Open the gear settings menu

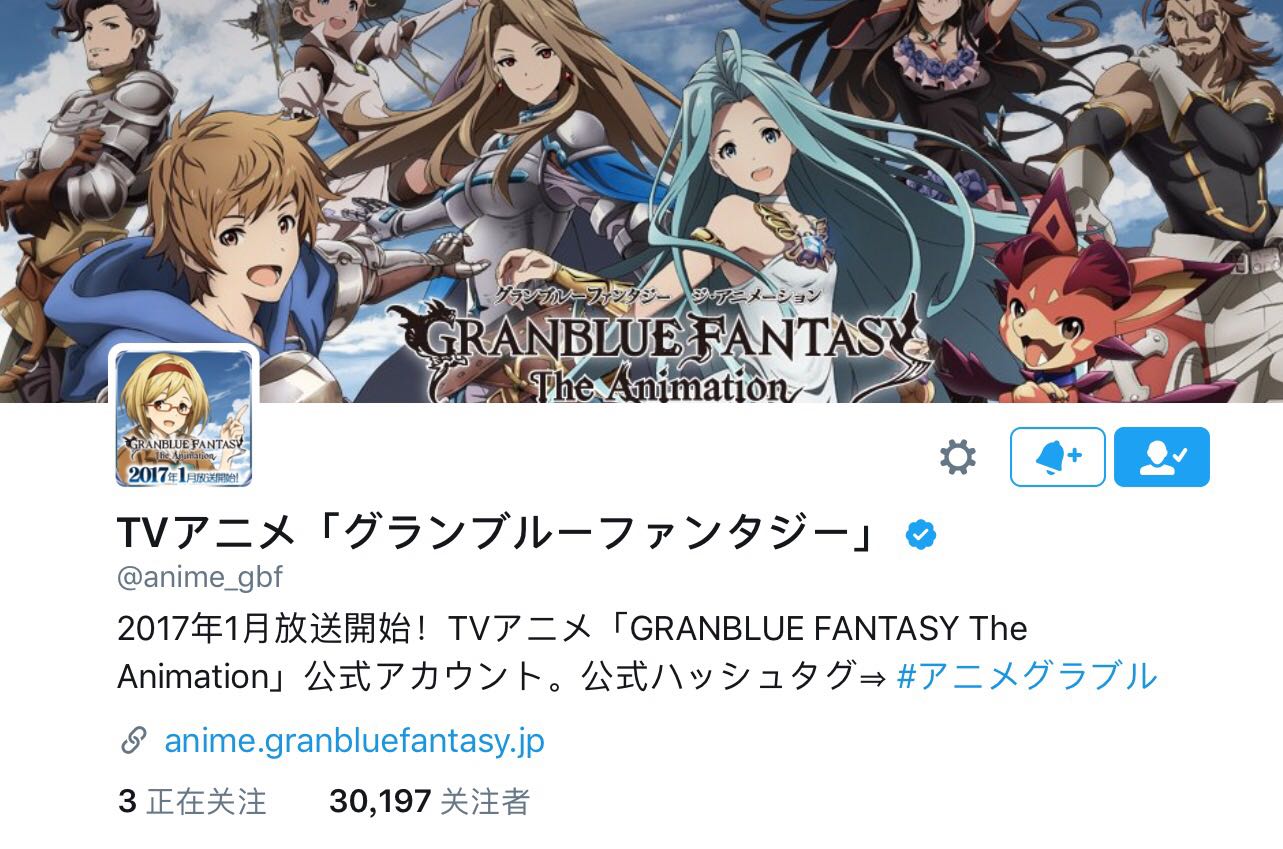[x=957, y=457]
